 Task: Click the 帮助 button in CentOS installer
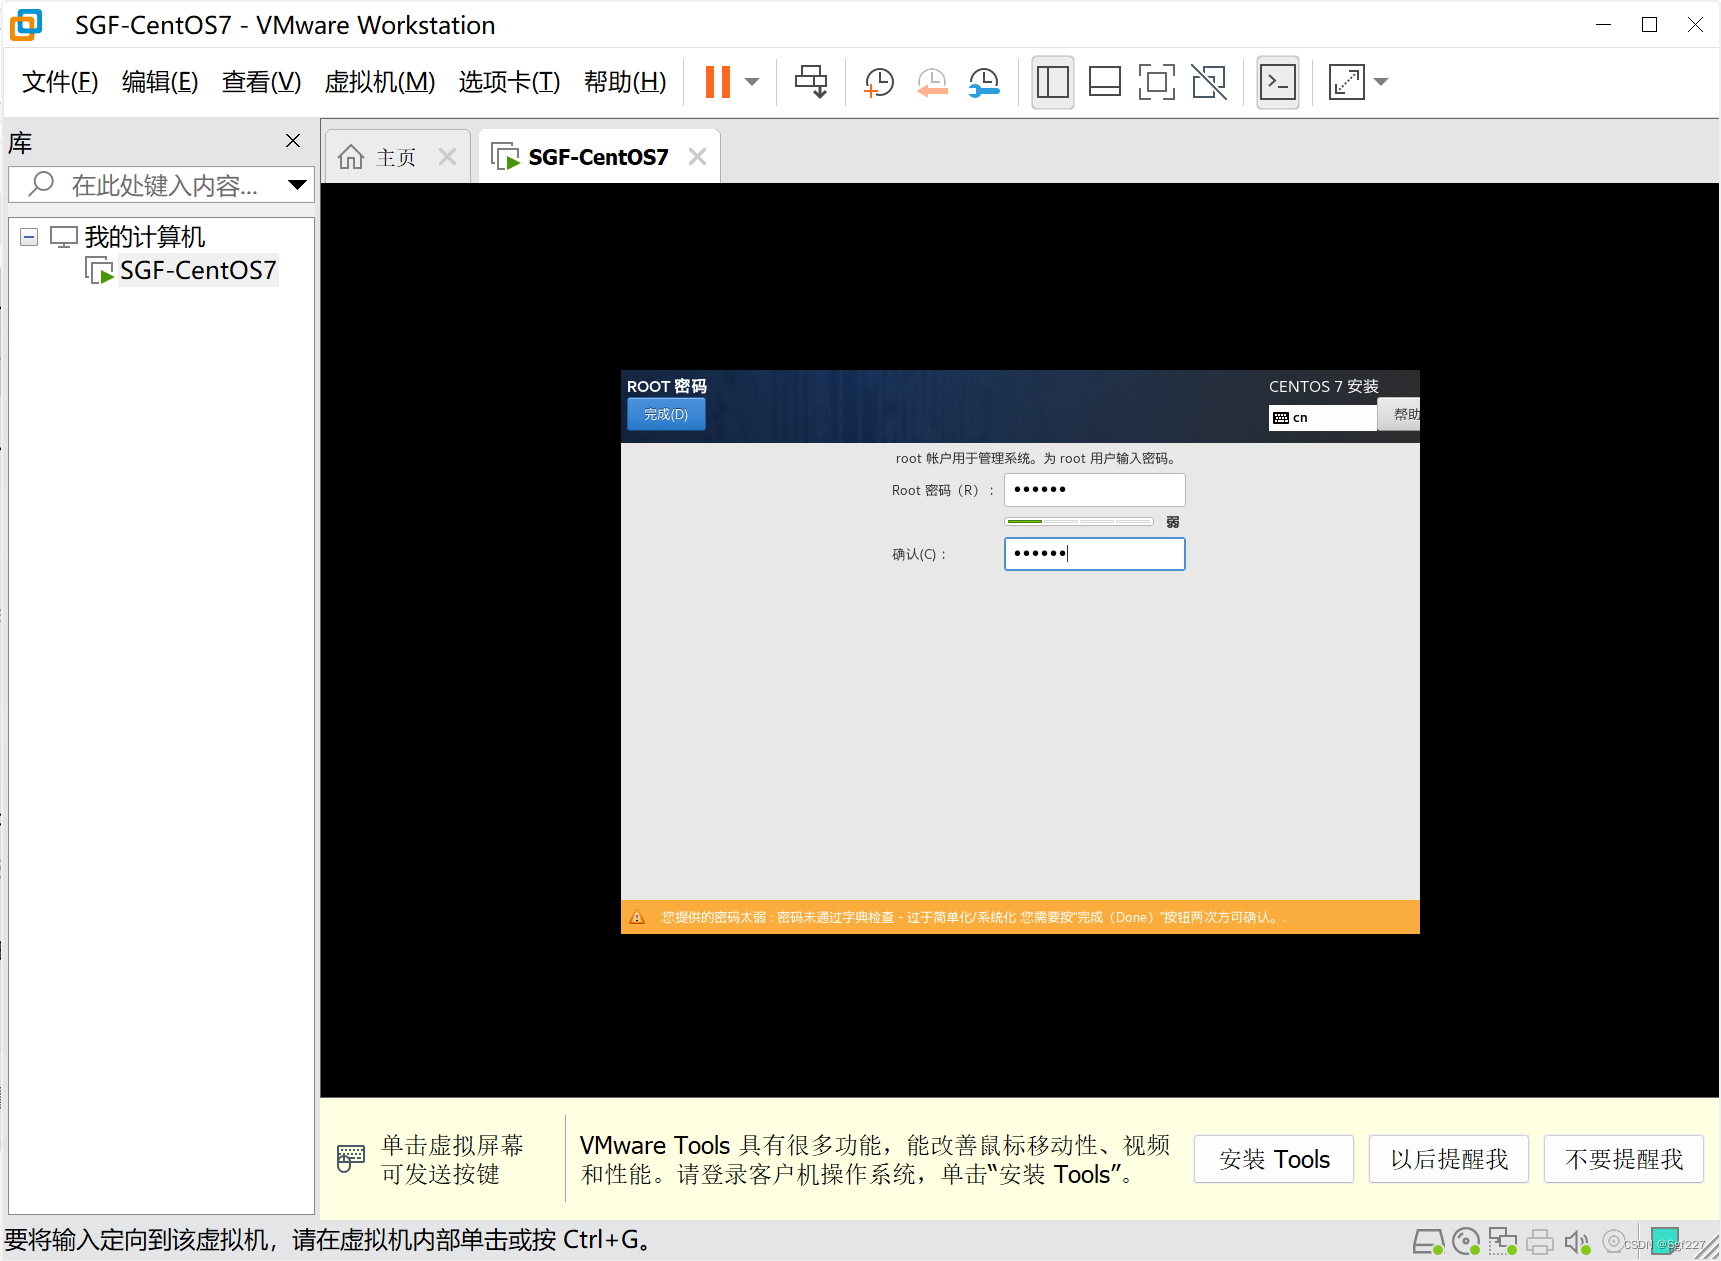coord(1400,414)
